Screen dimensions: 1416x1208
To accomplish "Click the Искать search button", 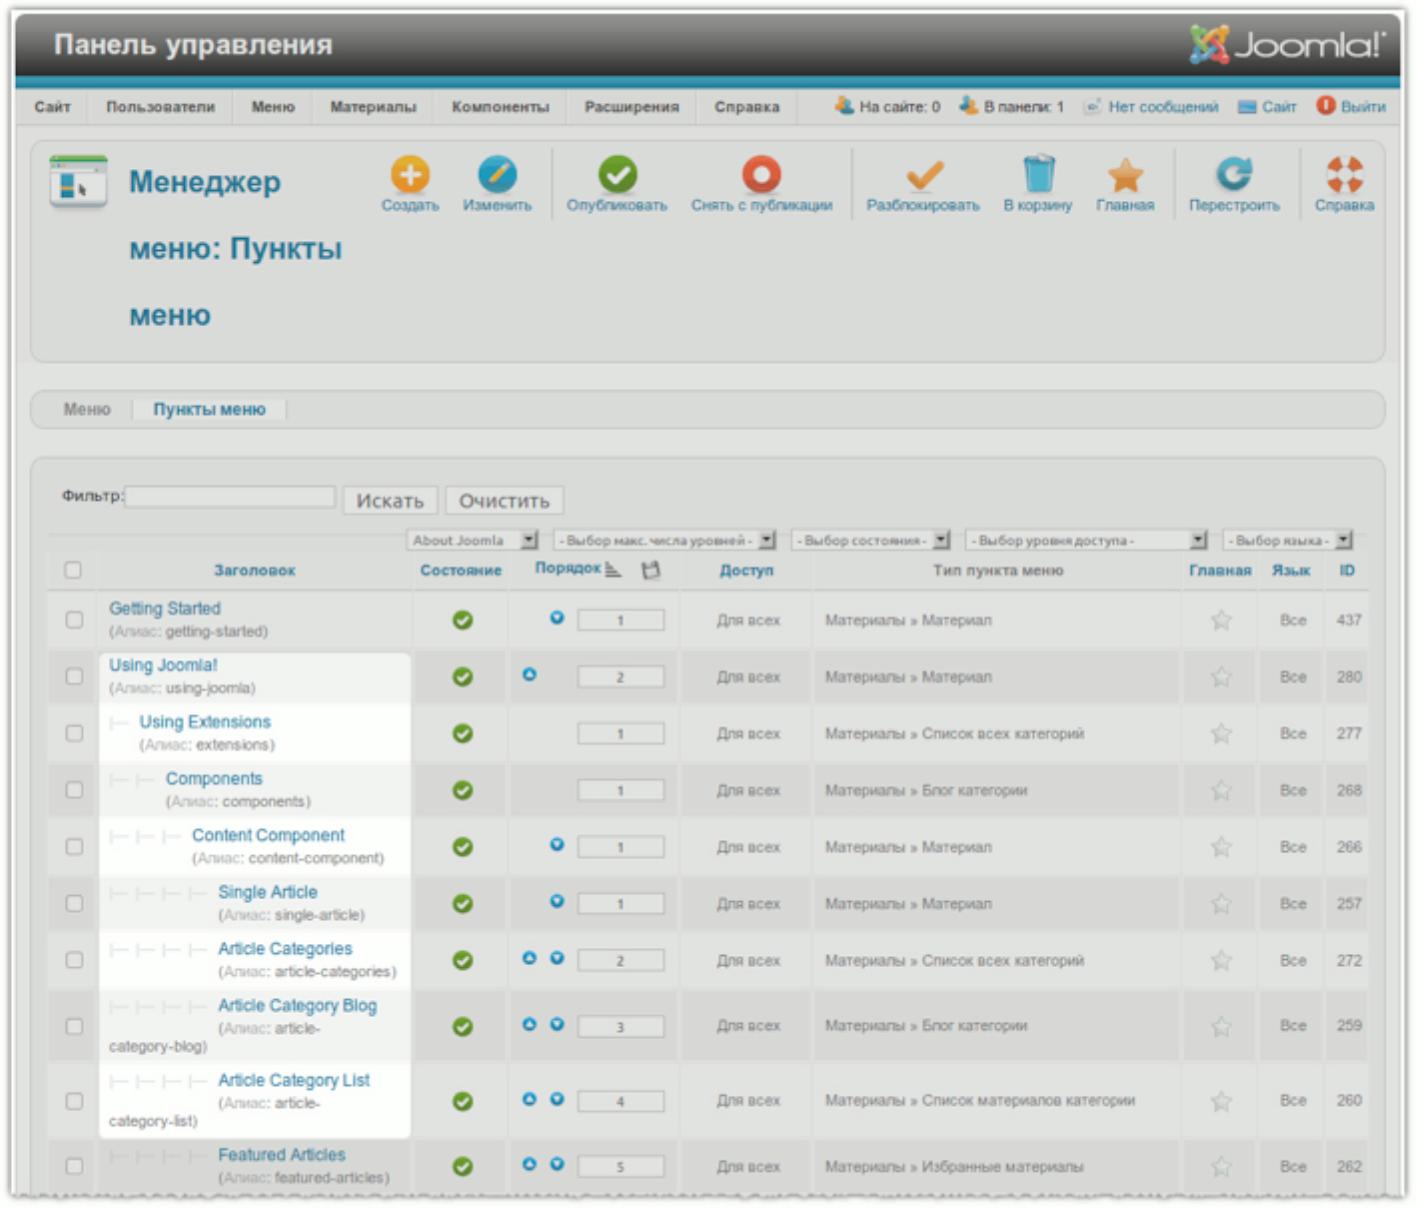I will [x=390, y=500].
